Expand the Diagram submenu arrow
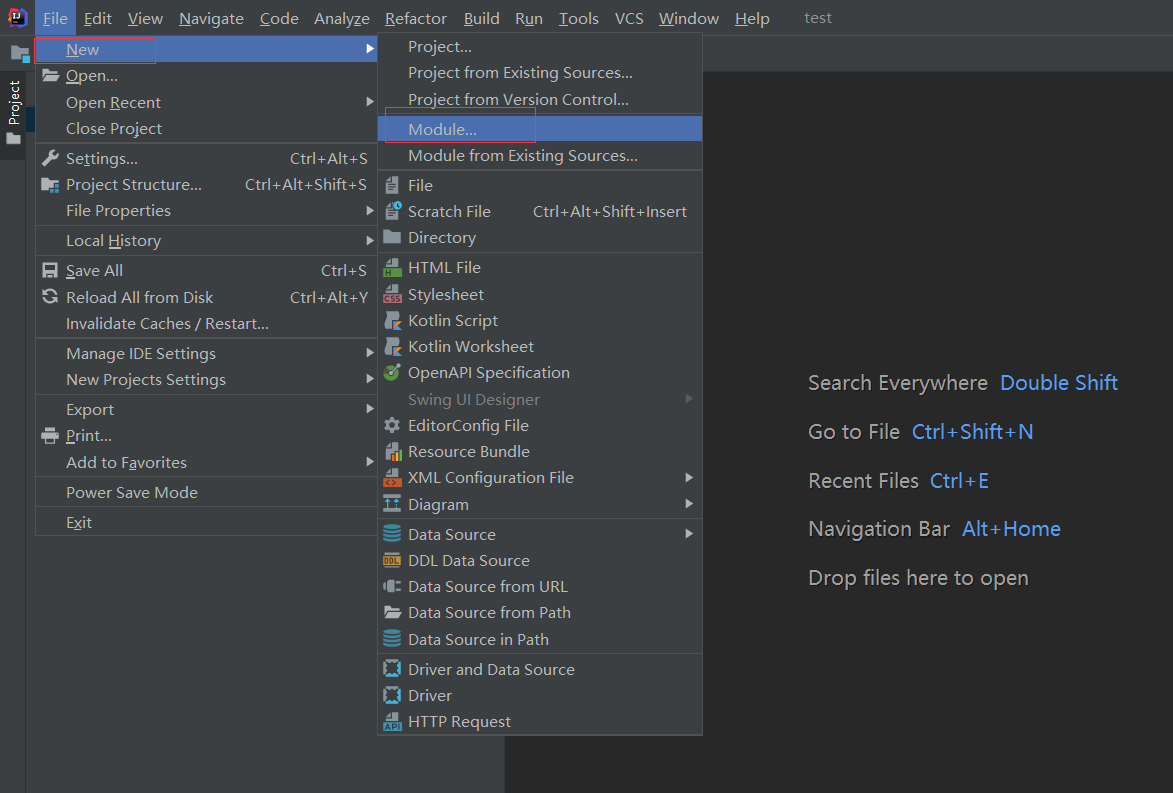This screenshot has height=793, width=1173. click(x=689, y=505)
